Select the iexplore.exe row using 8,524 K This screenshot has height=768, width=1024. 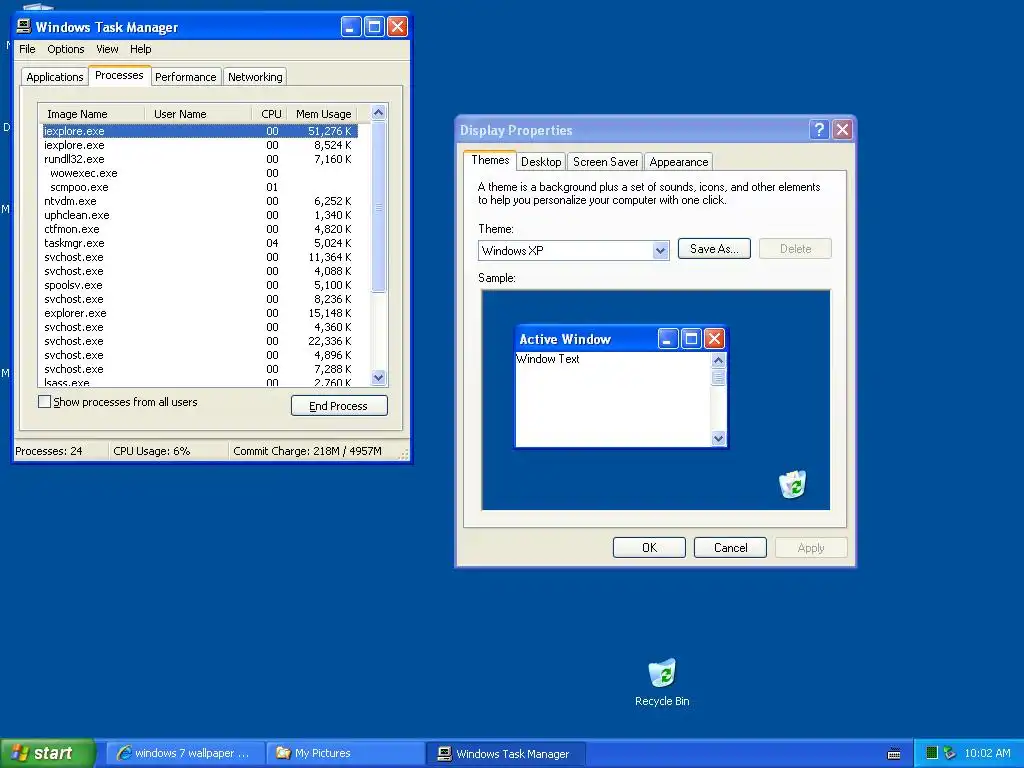[x=199, y=145]
